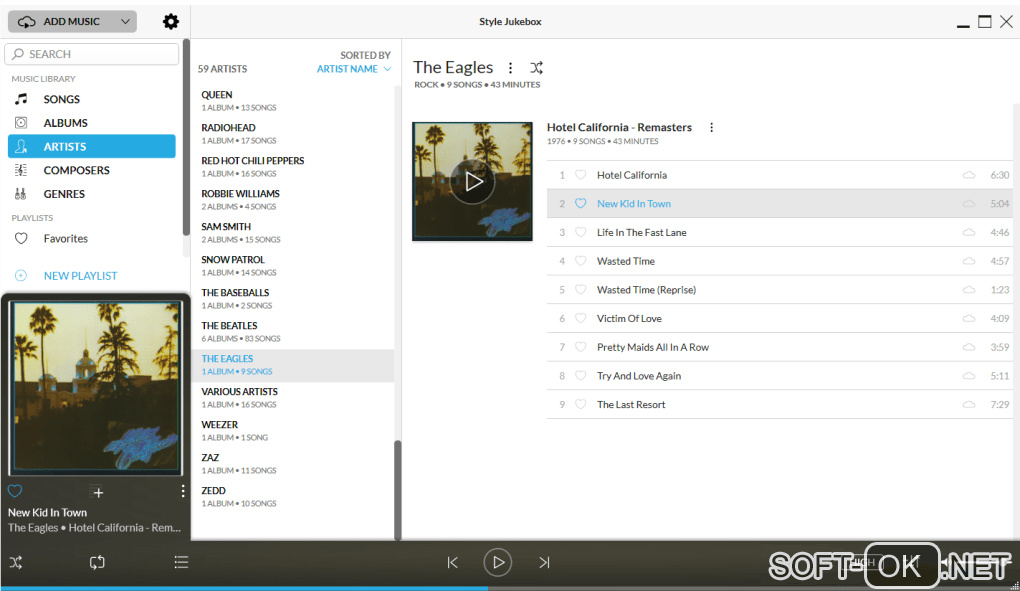Open Composers in the music library

[92, 170]
